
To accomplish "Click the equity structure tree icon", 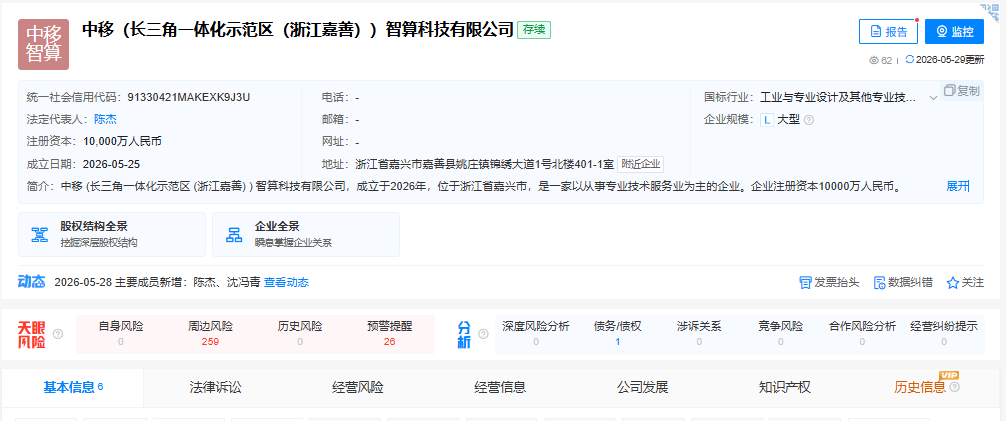I will coord(40,235).
